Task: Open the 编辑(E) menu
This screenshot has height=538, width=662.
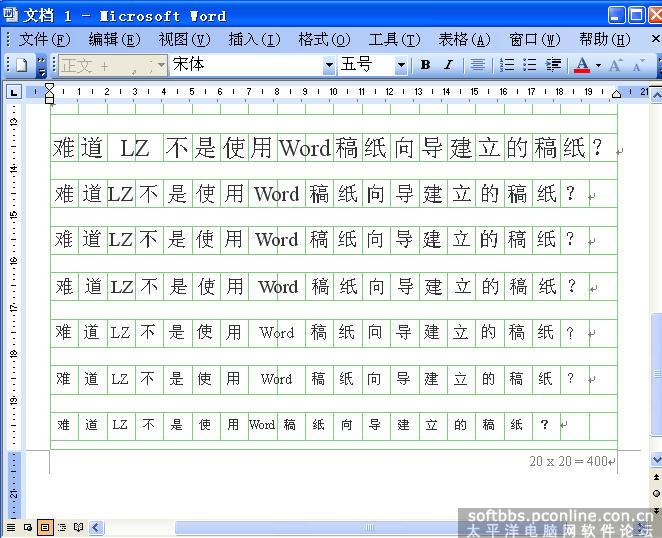Action: click(x=114, y=40)
